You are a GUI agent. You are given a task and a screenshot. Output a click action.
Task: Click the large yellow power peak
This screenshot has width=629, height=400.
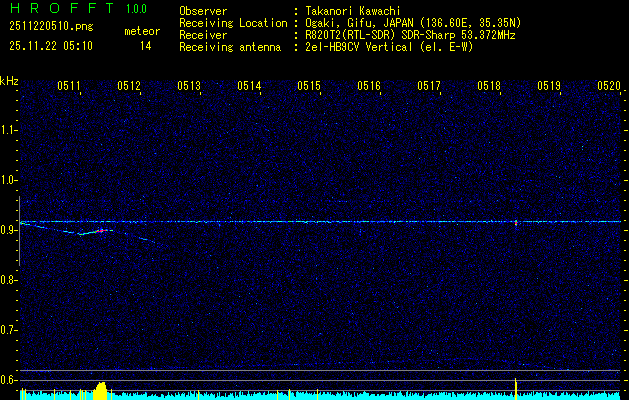(x=99, y=389)
